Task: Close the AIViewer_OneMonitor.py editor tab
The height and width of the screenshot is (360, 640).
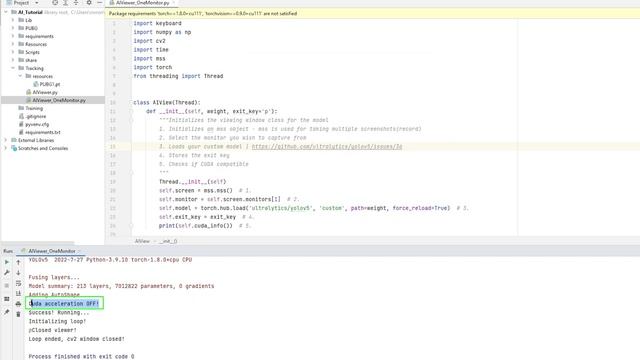Action: click(174, 3)
